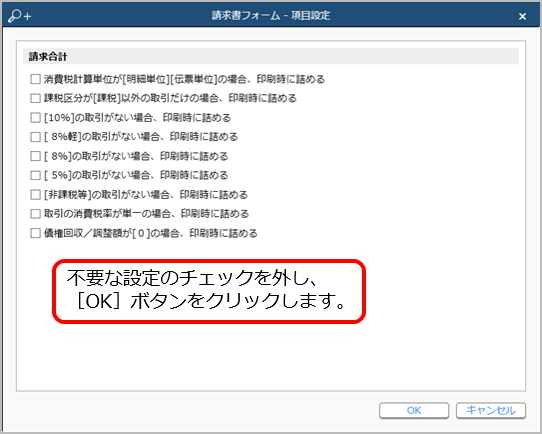Tick 取引の消費税率が単一の場合 checkbox

click(x=35, y=214)
